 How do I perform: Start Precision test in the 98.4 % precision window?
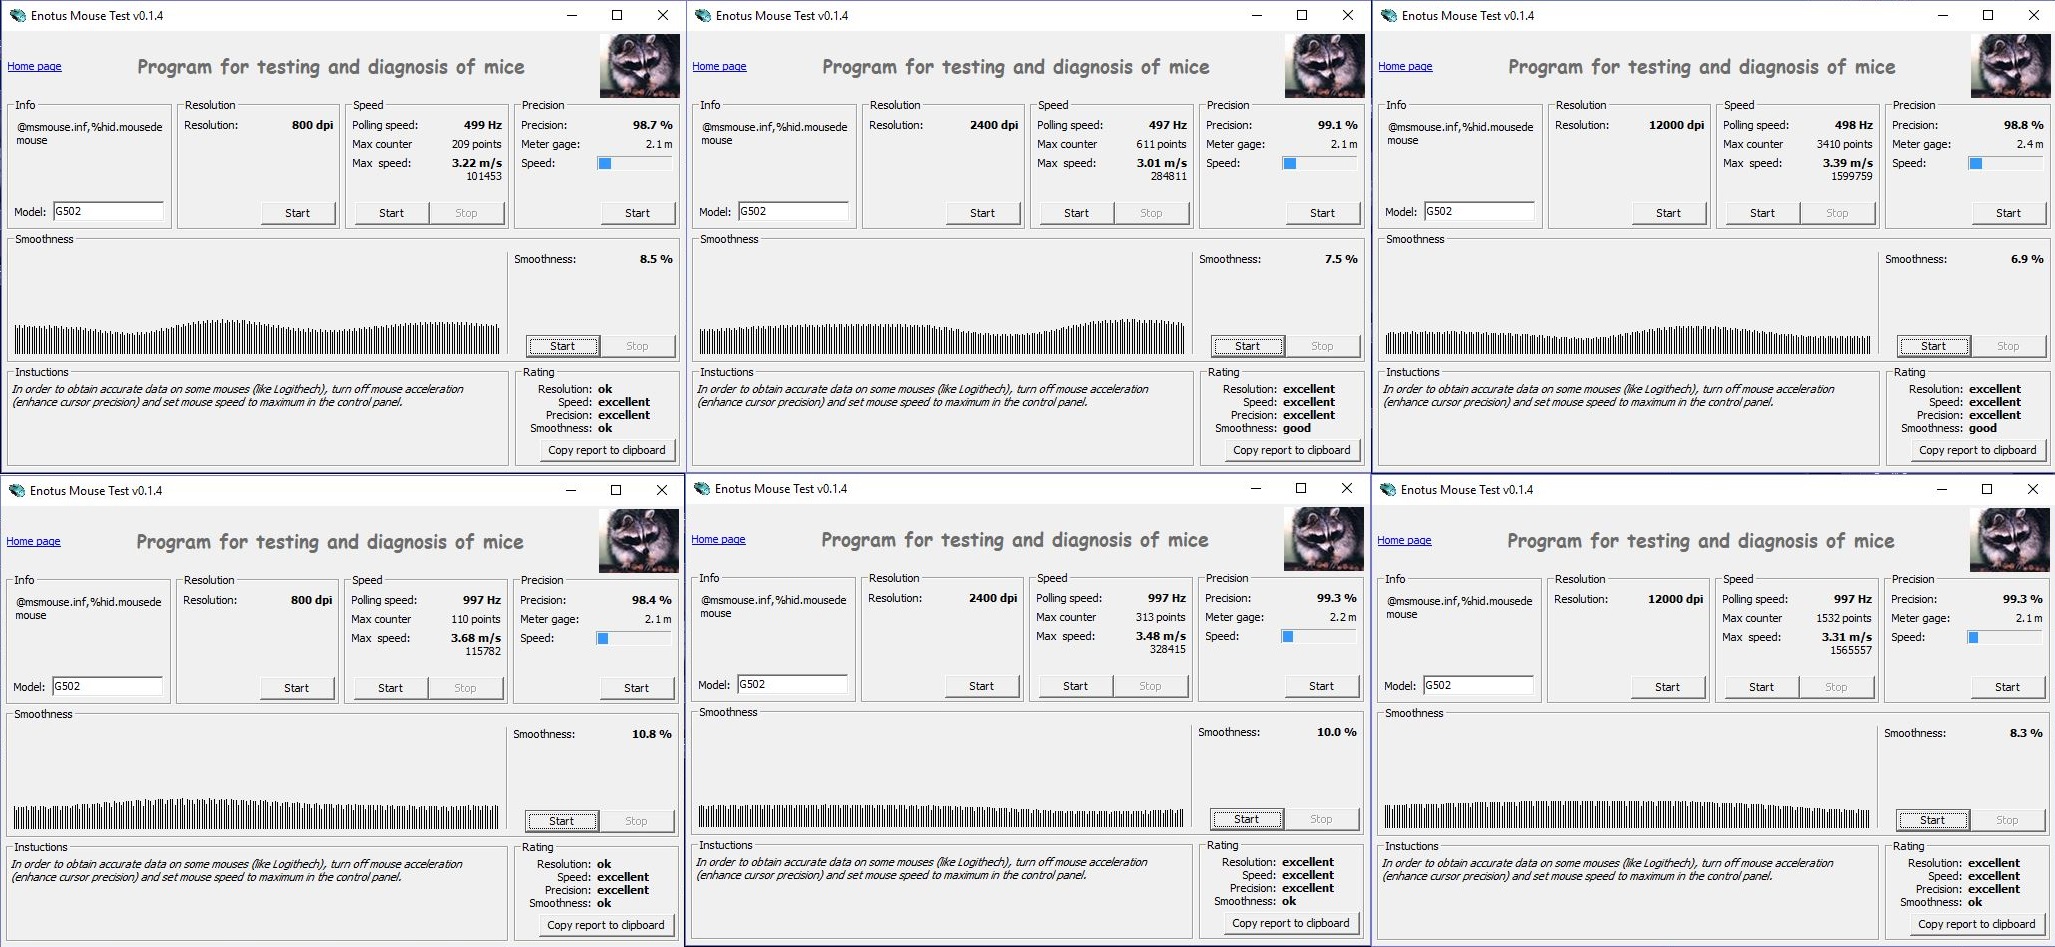(x=636, y=688)
